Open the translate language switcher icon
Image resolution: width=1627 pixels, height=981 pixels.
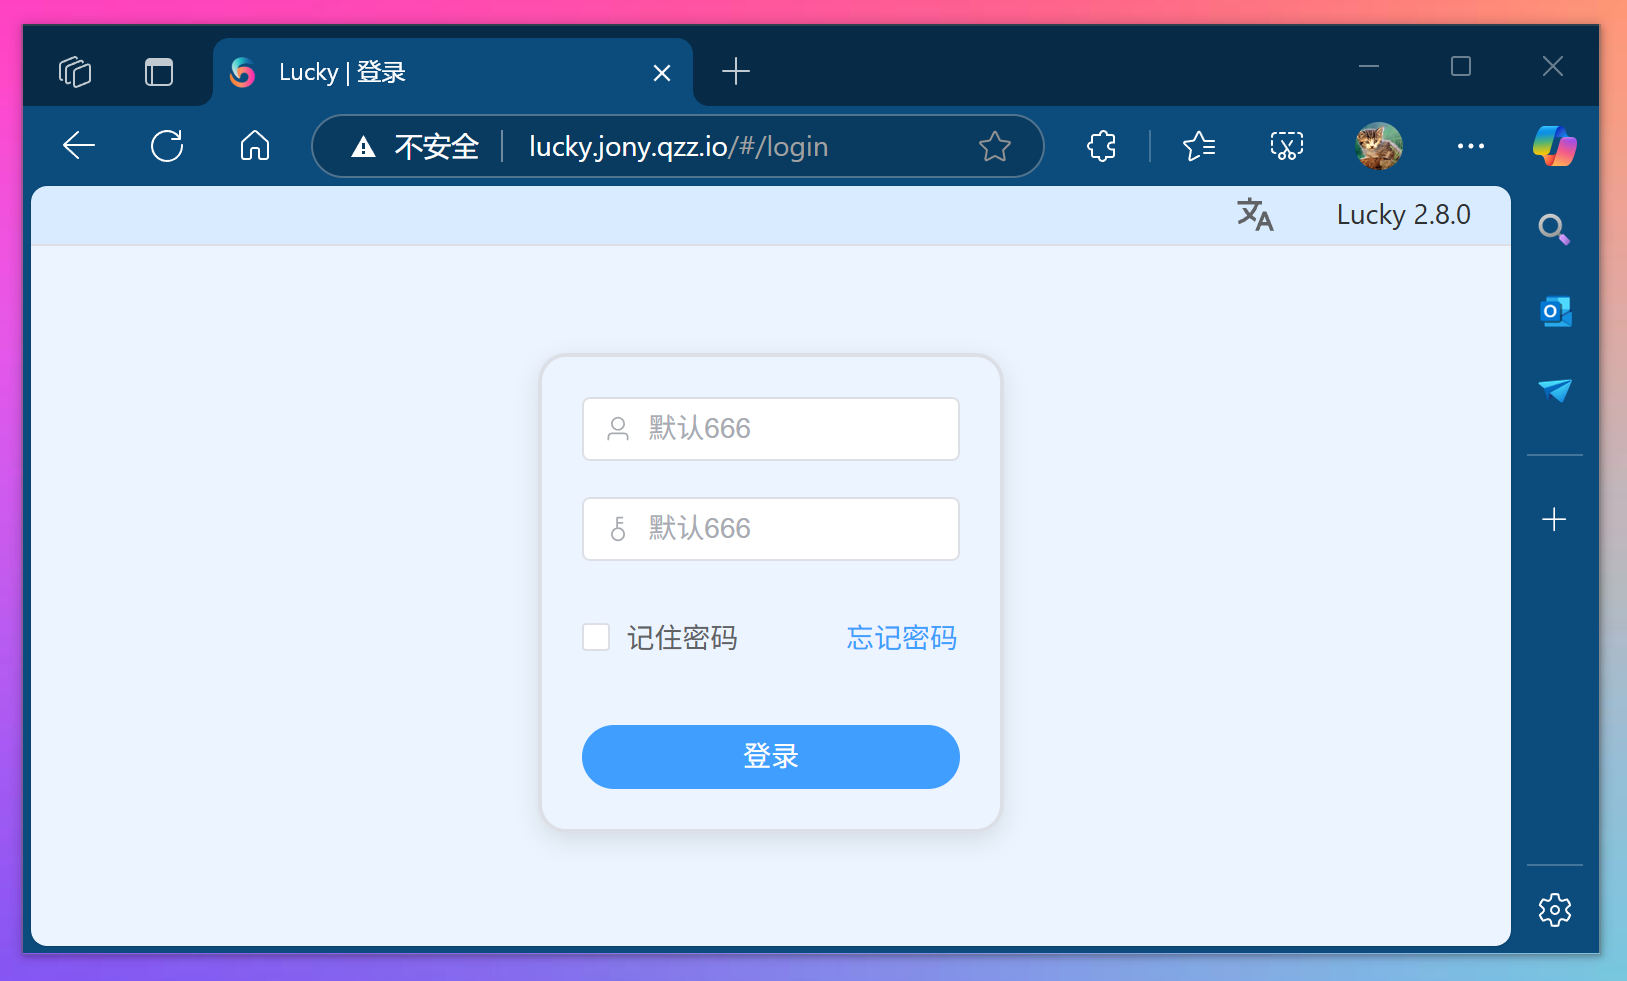click(x=1255, y=215)
